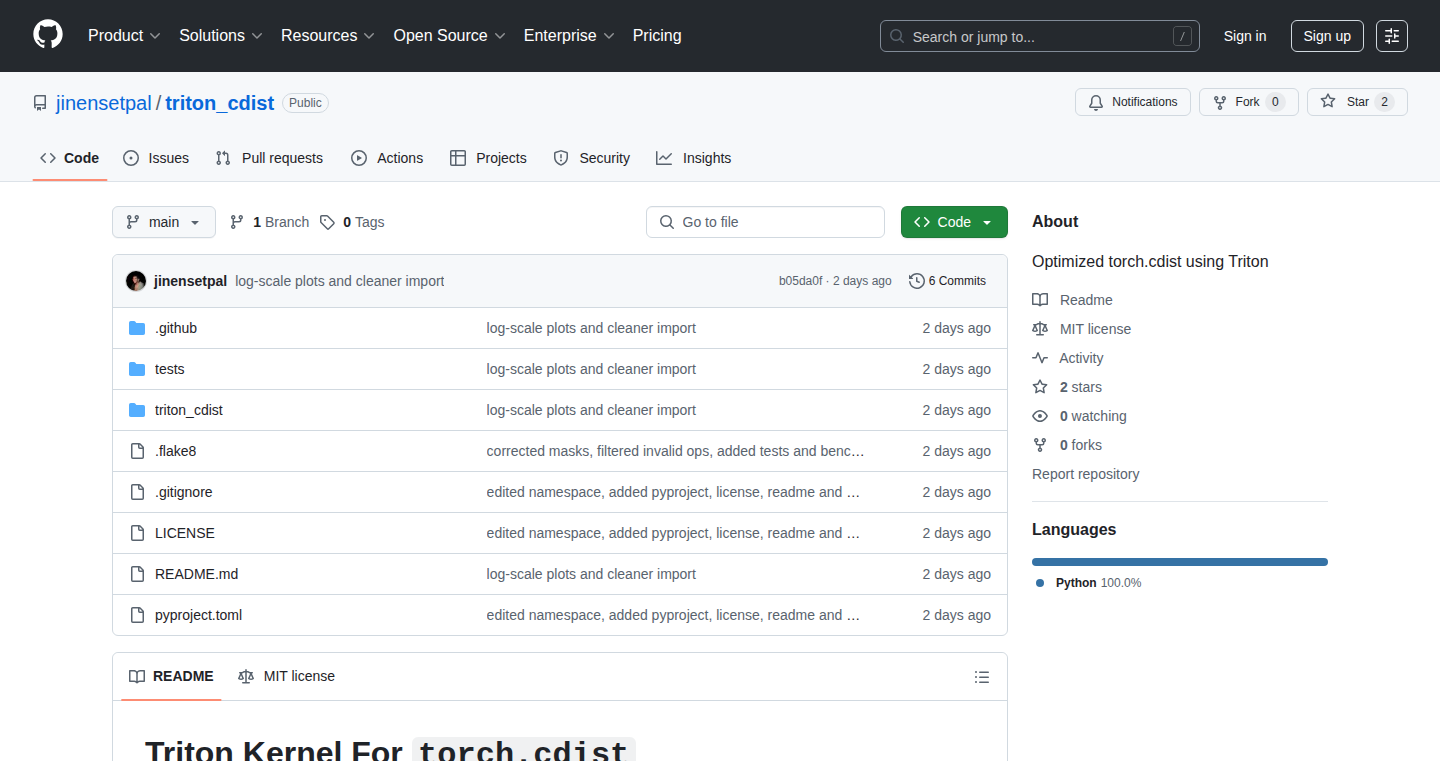Image resolution: width=1440 pixels, height=761 pixels.
Task: Focus the Go to file field
Action: coord(765,222)
